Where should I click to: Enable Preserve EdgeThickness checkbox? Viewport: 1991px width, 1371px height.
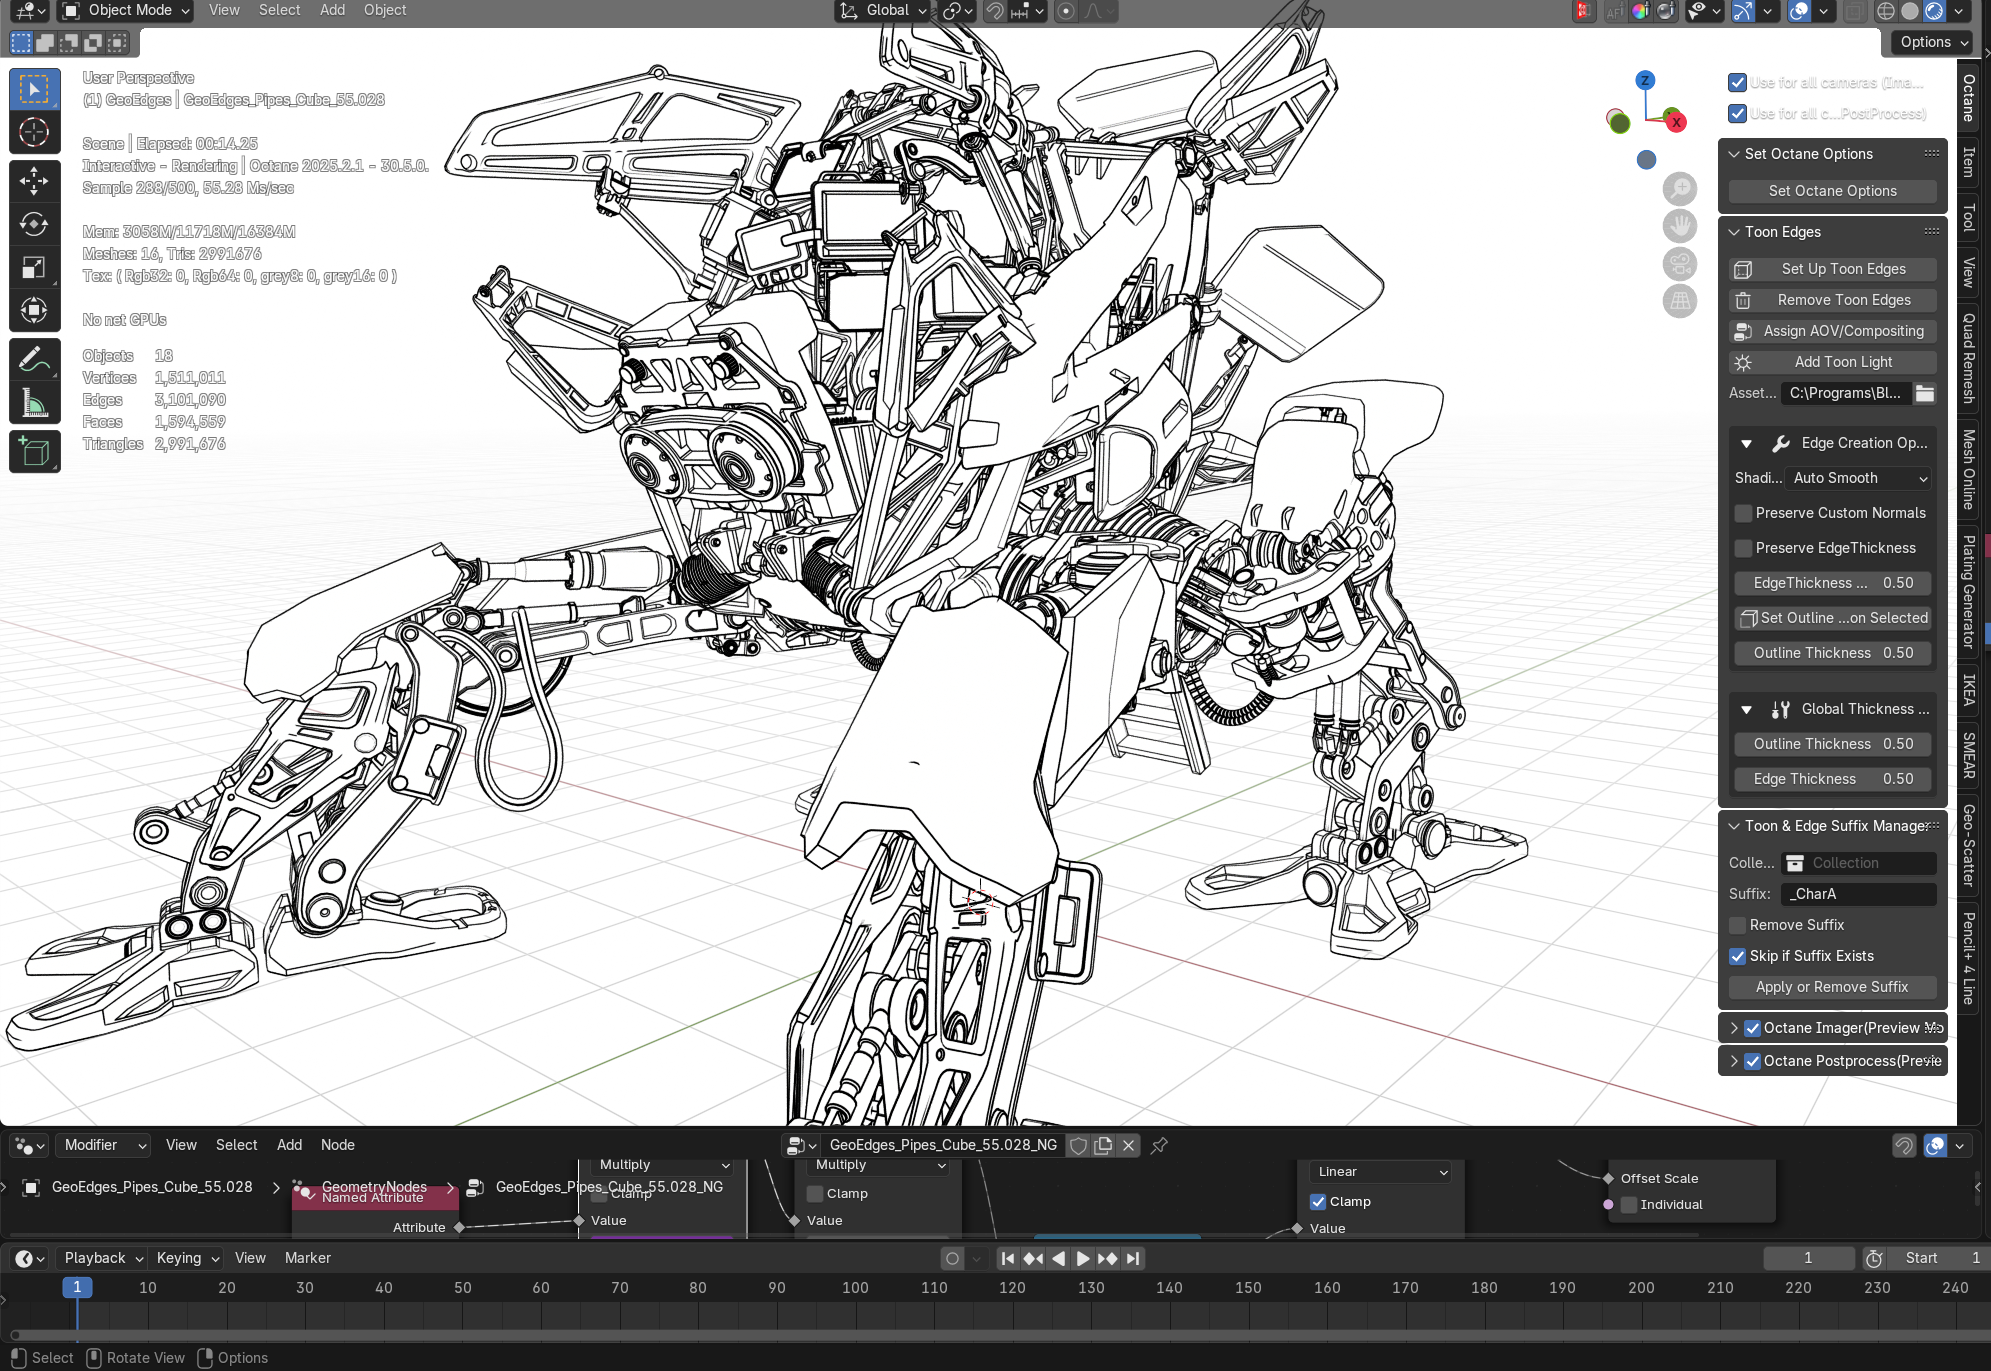1744,549
